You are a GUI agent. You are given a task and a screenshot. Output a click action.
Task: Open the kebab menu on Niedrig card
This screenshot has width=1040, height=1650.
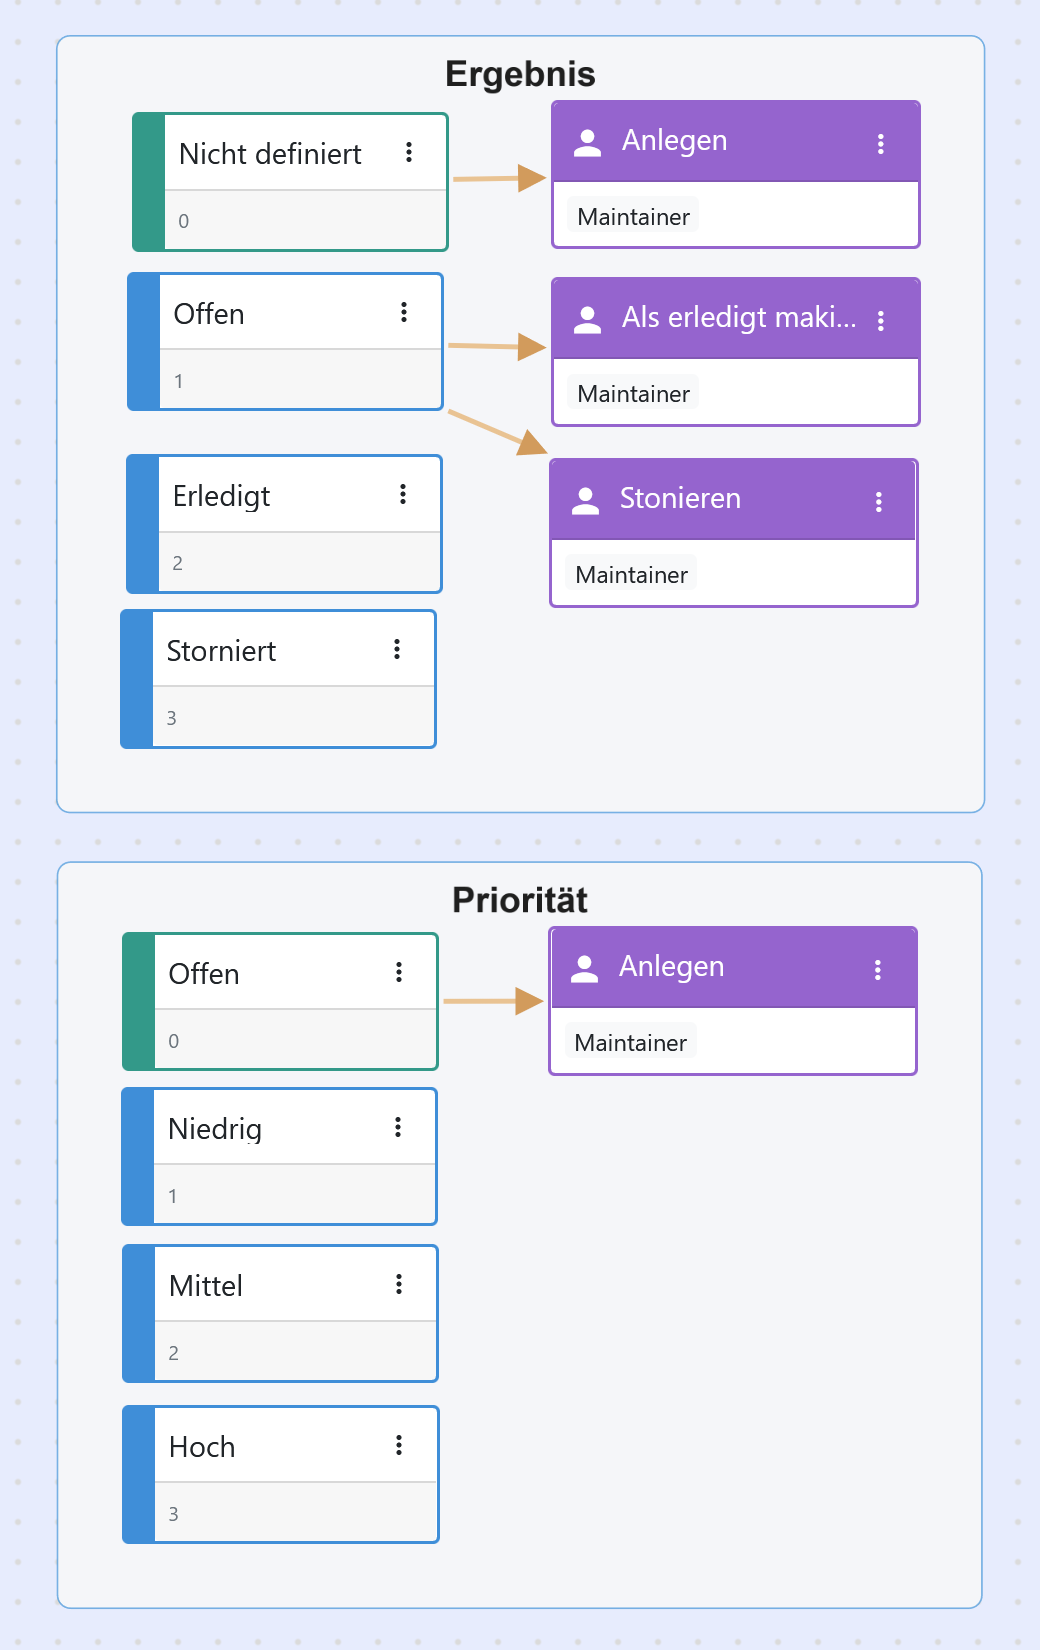pyautogui.click(x=398, y=1127)
